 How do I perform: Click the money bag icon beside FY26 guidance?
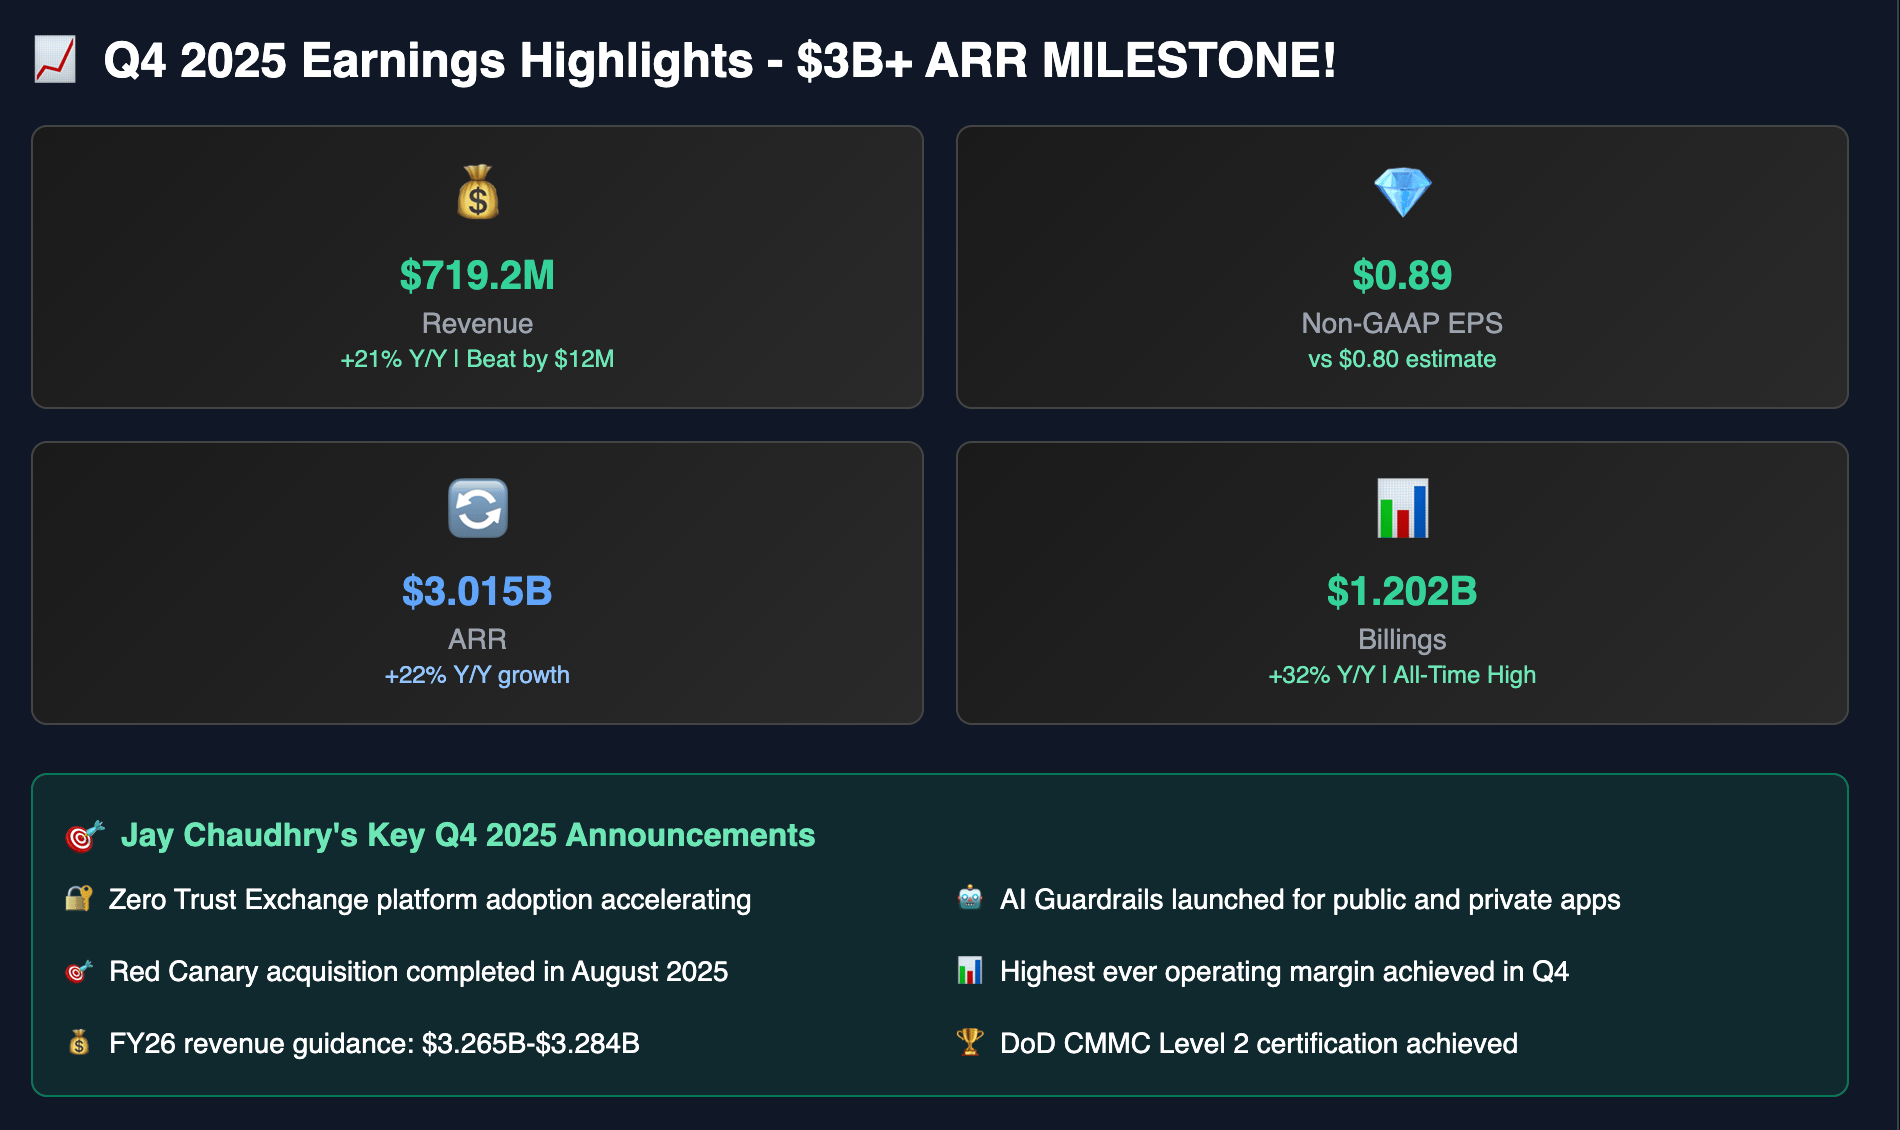point(79,1042)
